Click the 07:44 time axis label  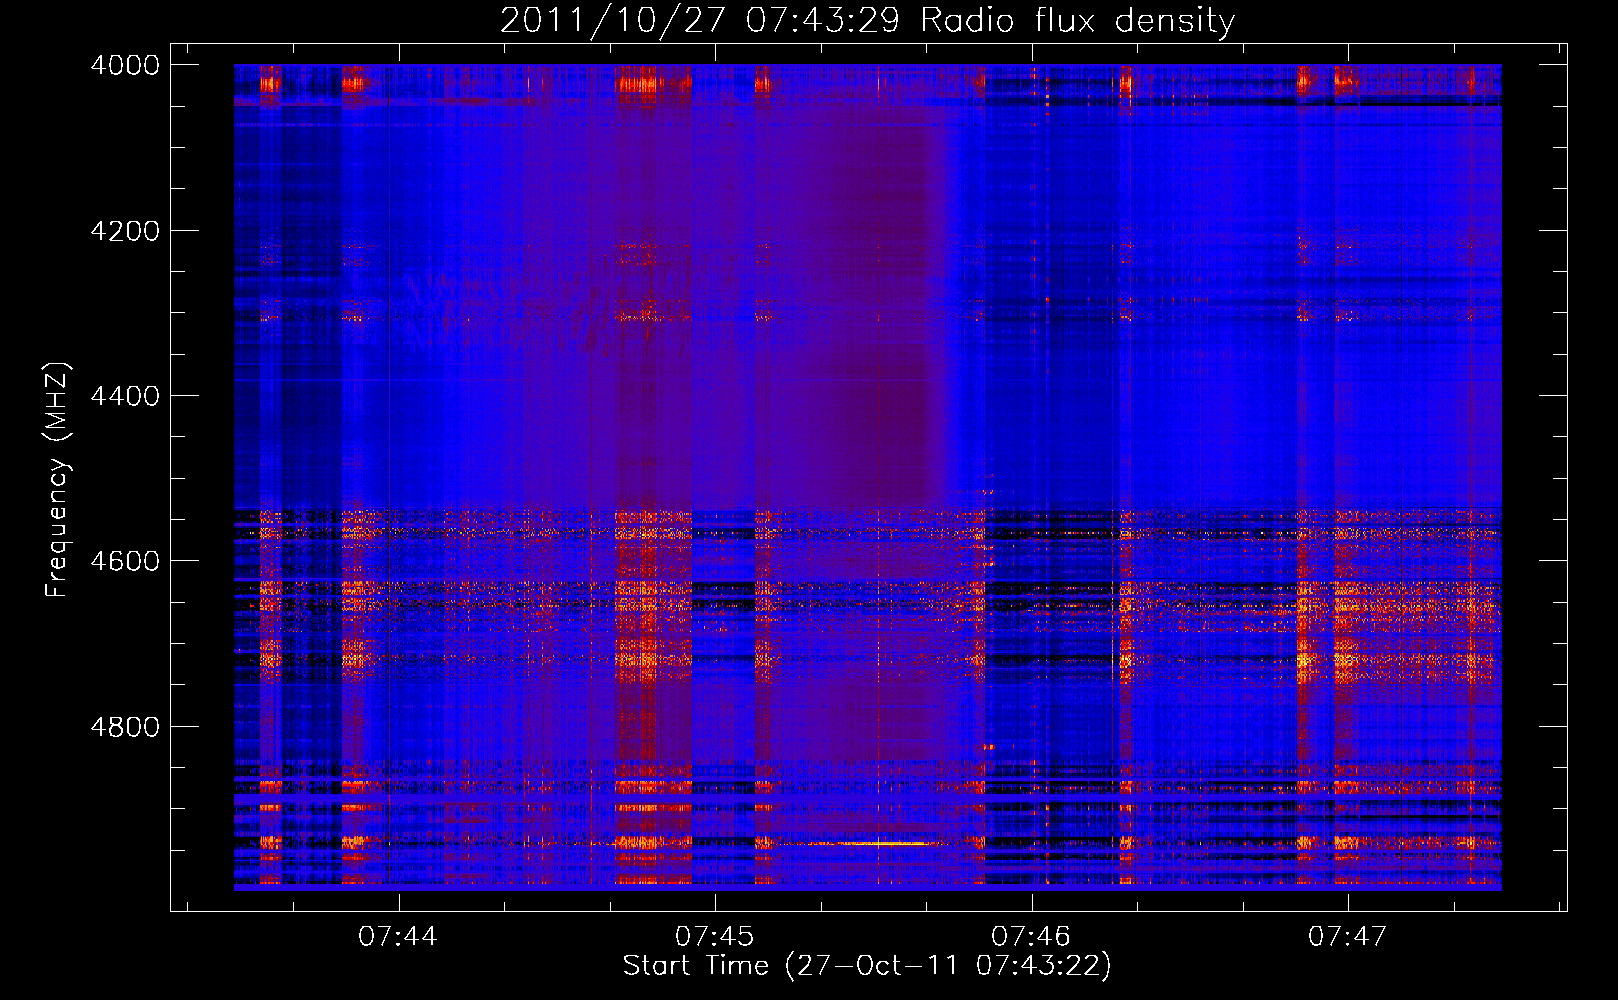398,936
